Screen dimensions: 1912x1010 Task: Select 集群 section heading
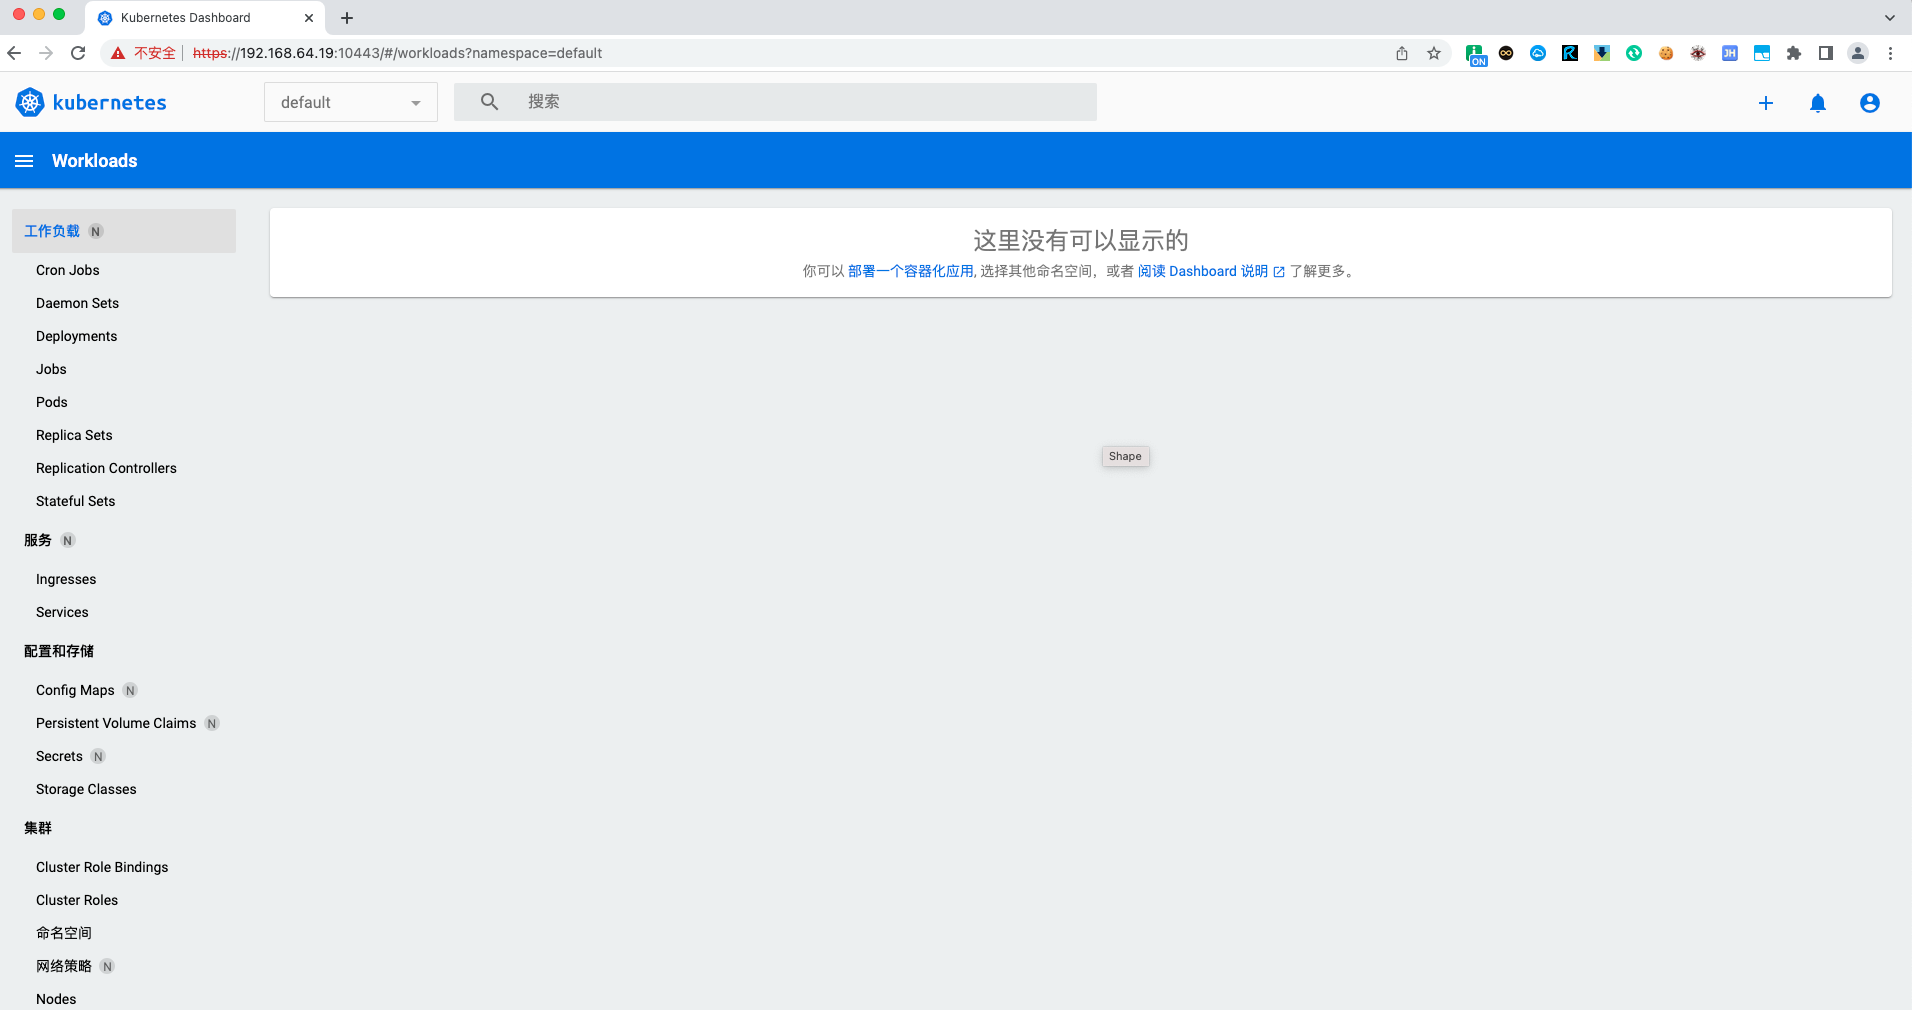38,828
